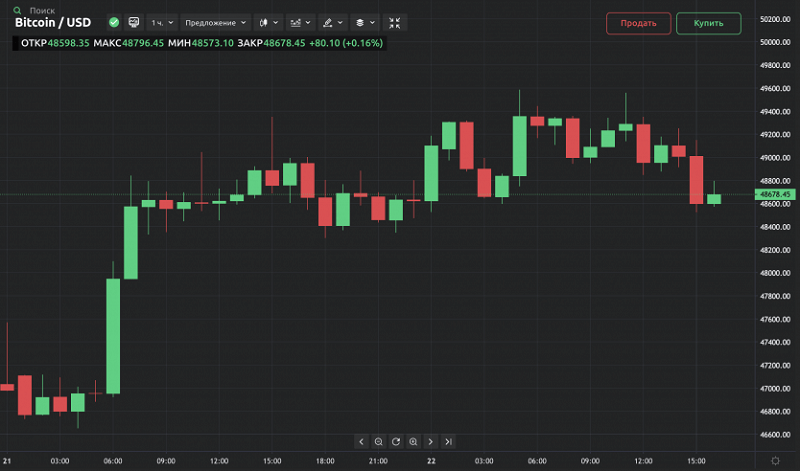Expand the layers dropdown
Image resolution: width=800 pixels, height=471 pixels.
tap(365, 21)
